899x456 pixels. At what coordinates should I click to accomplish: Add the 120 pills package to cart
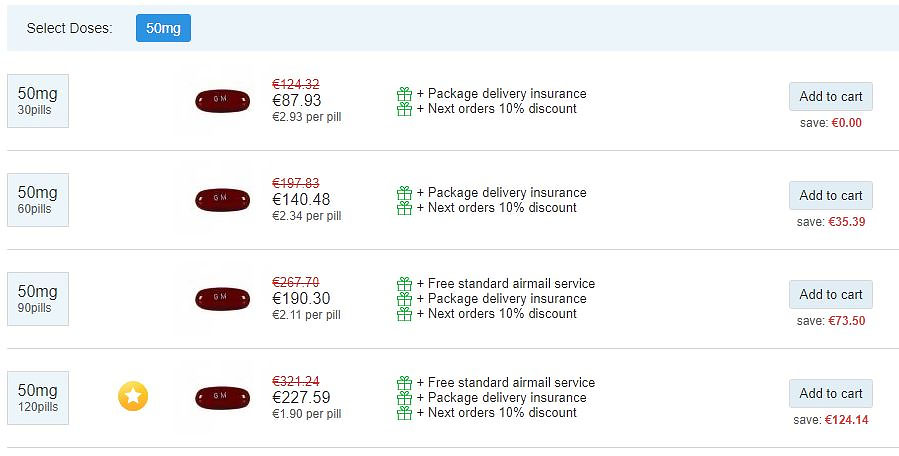point(831,393)
